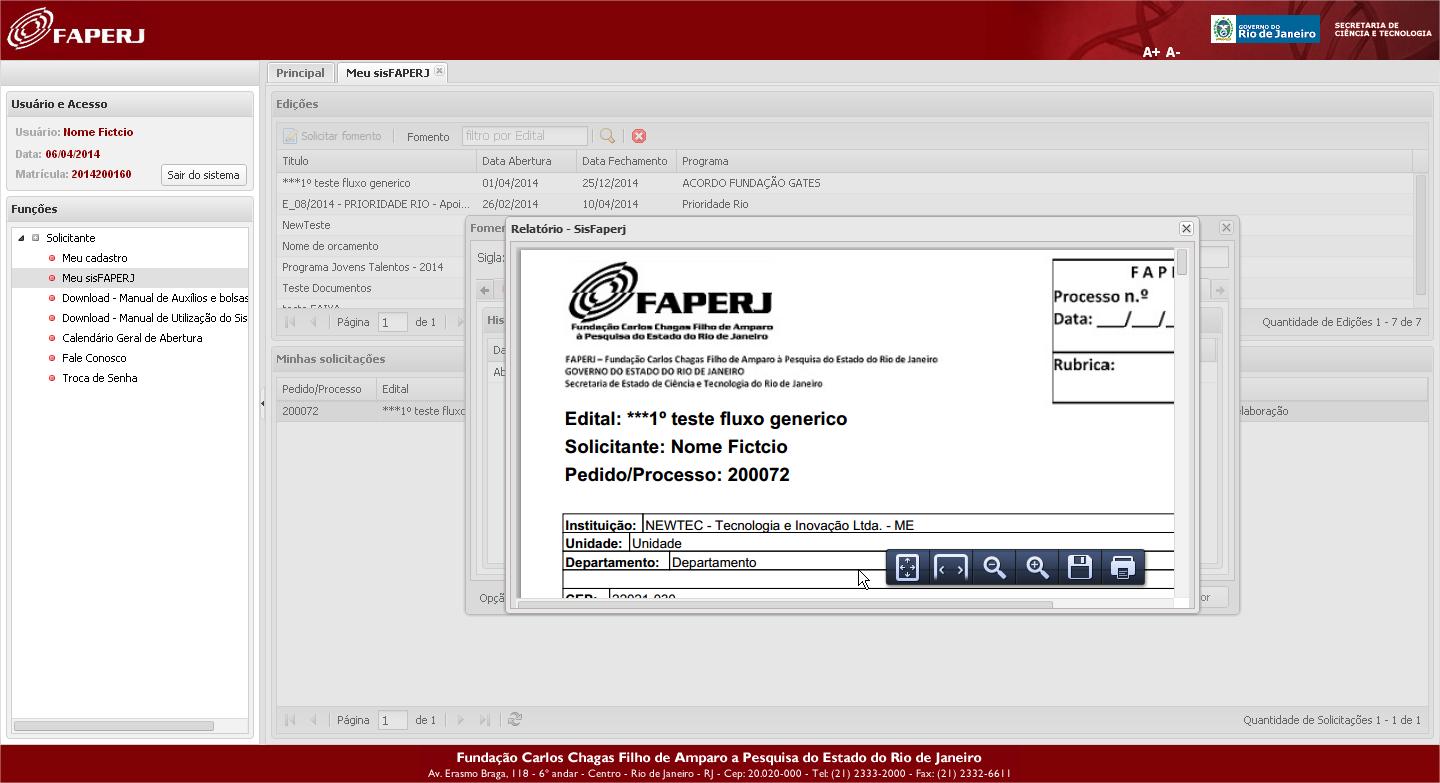Sort by Data Abertura column header
Screen dimensions: 1440x783
(x=527, y=161)
